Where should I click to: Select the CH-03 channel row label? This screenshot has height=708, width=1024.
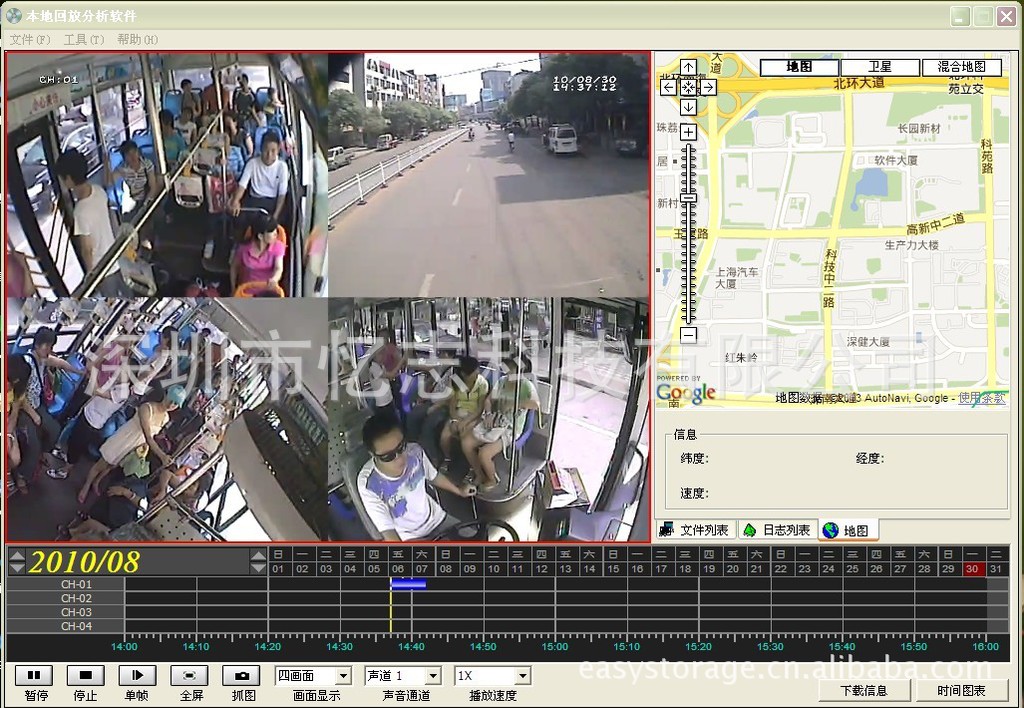[x=65, y=612]
